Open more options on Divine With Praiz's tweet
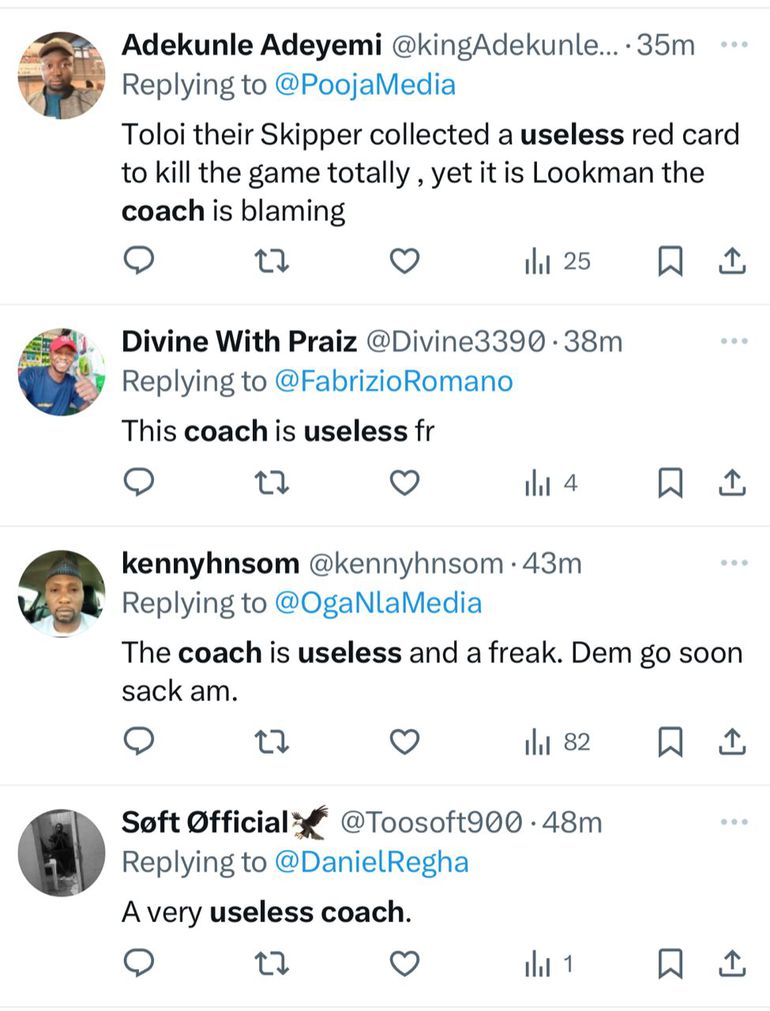770x1011 pixels. coord(734,341)
